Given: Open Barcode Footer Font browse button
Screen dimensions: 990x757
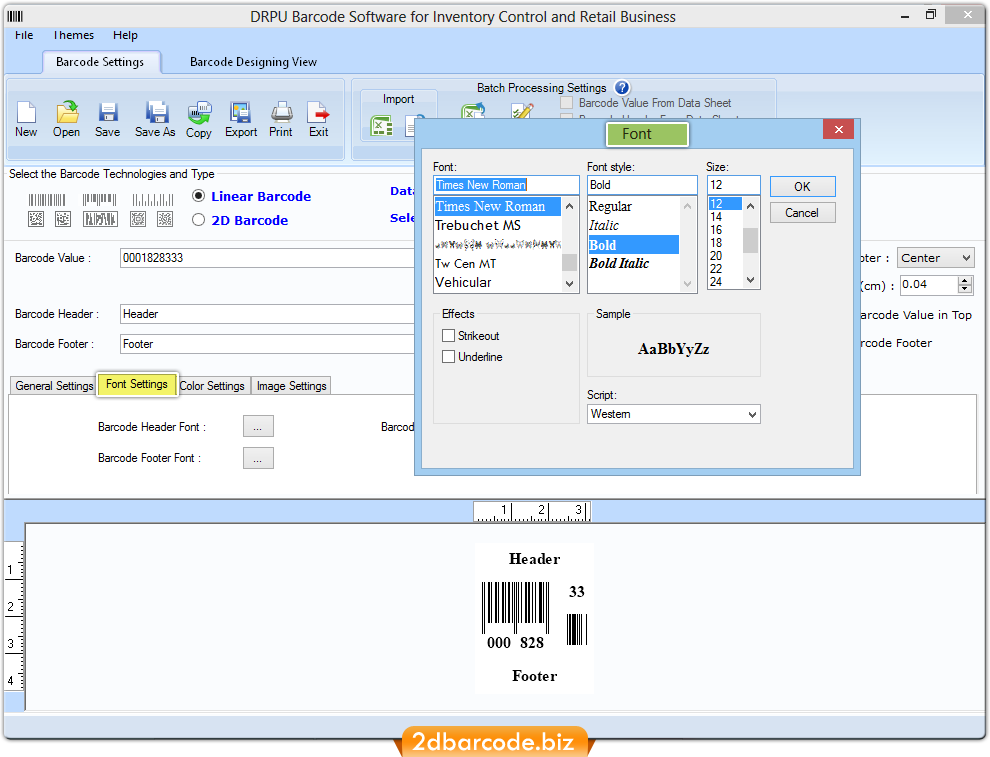Looking at the screenshot, I should click(258, 458).
